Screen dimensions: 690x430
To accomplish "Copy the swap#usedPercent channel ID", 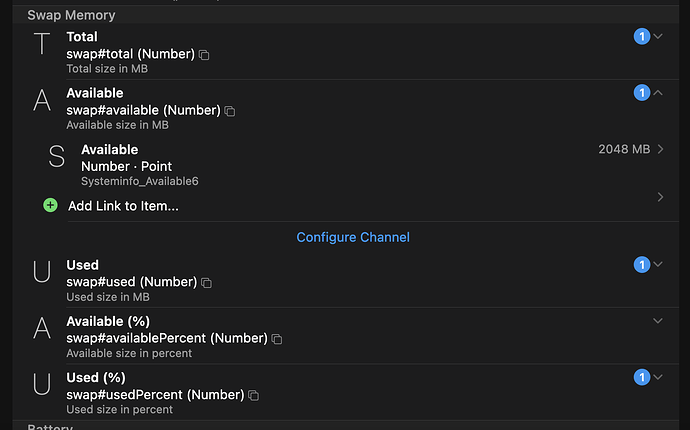I will click(253, 395).
